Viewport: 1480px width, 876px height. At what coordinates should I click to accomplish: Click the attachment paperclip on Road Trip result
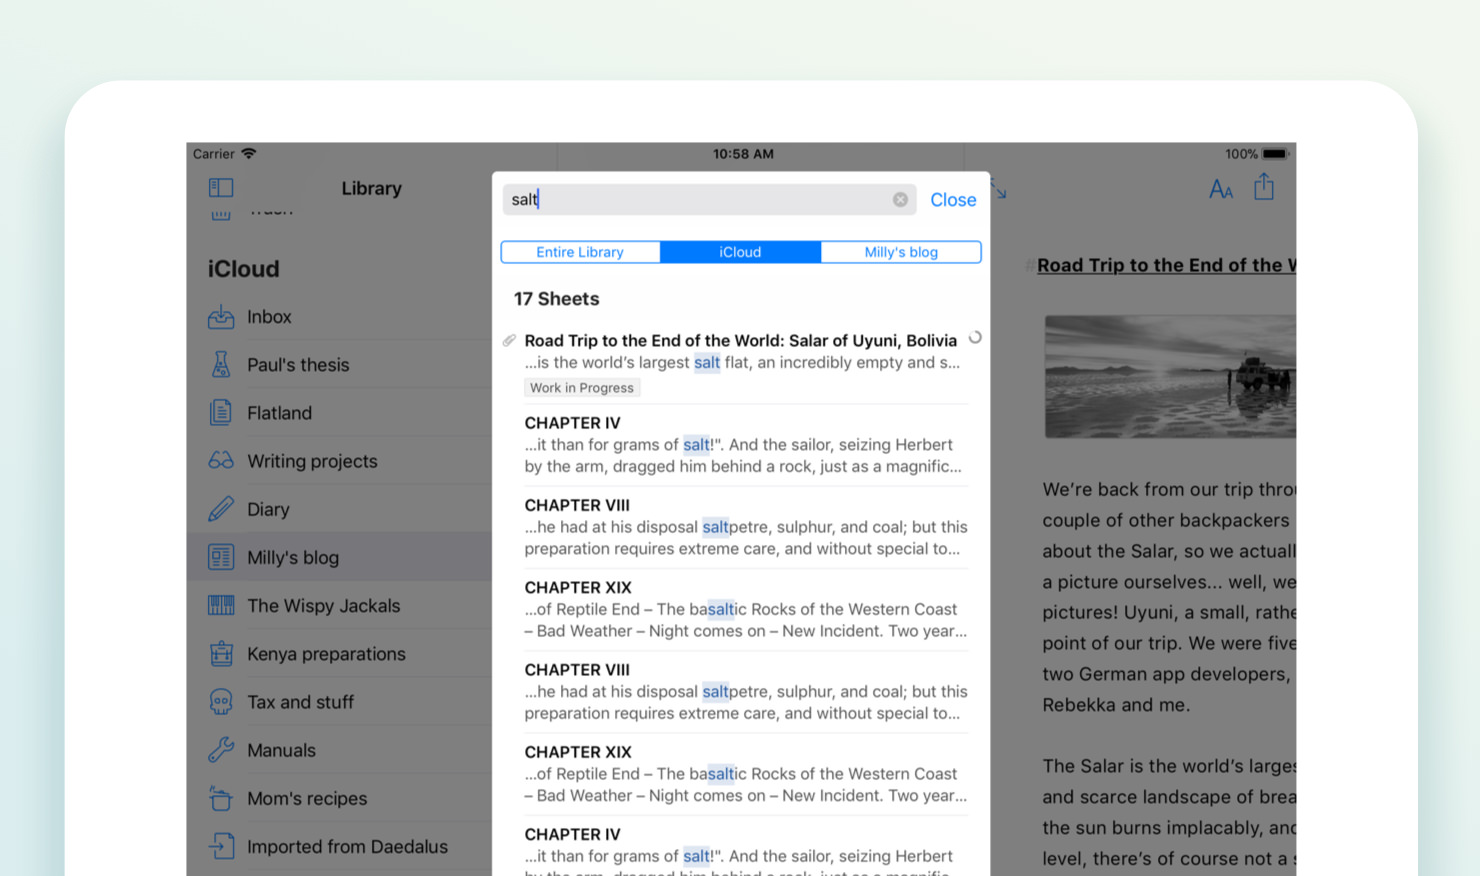click(x=510, y=341)
